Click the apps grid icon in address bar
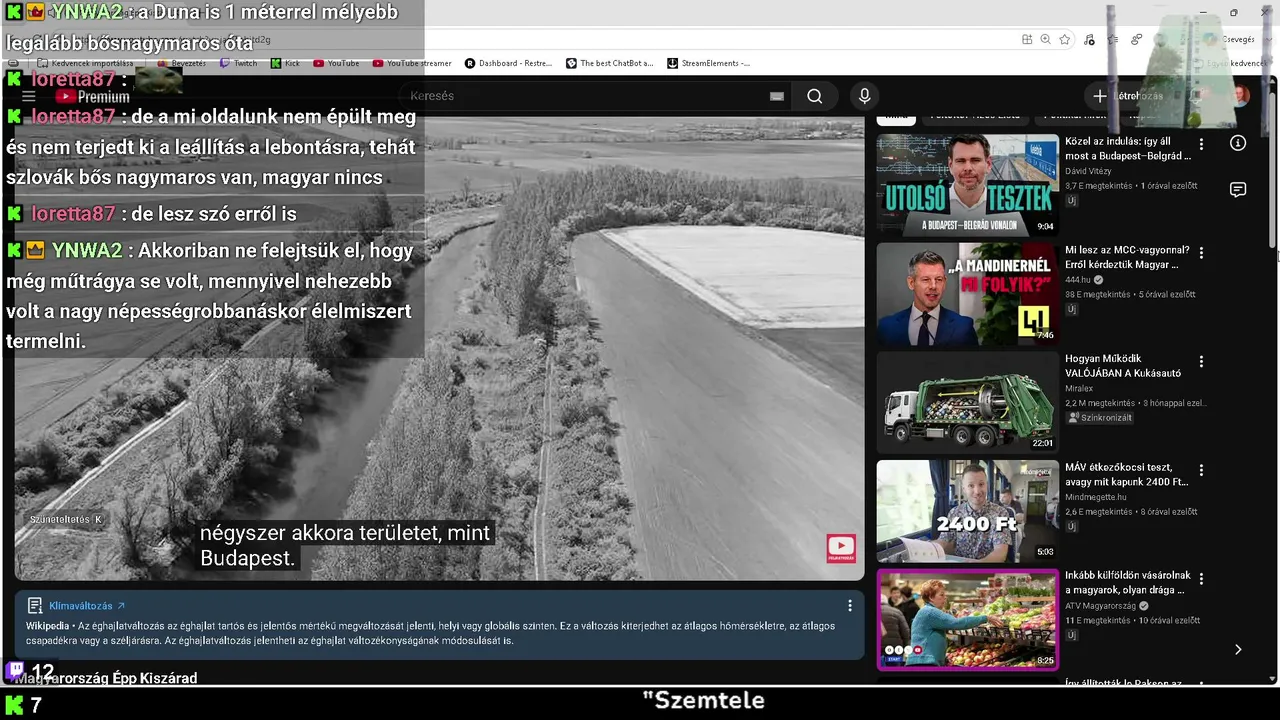1280x720 pixels. tap(1027, 39)
